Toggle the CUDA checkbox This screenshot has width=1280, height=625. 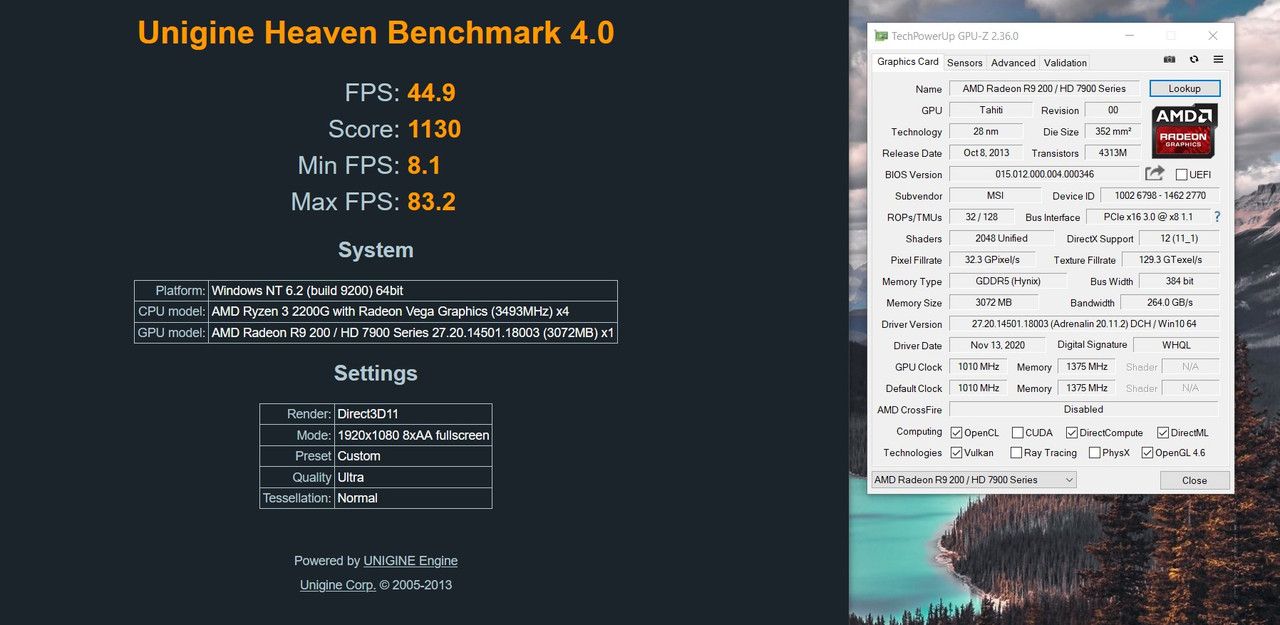coord(1017,433)
